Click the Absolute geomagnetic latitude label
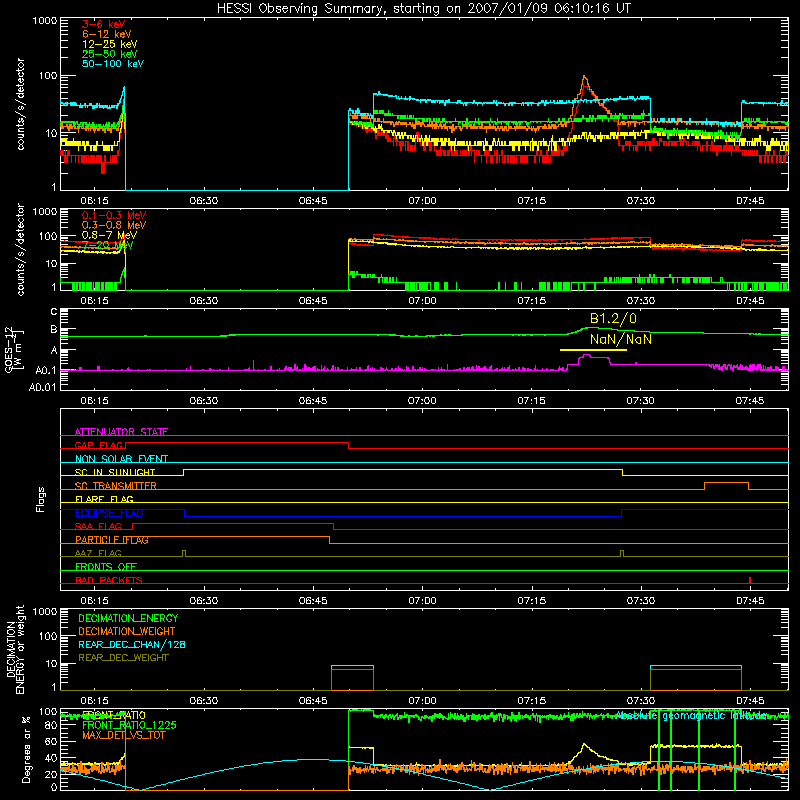This screenshot has height=800, width=800. point(691,715)
